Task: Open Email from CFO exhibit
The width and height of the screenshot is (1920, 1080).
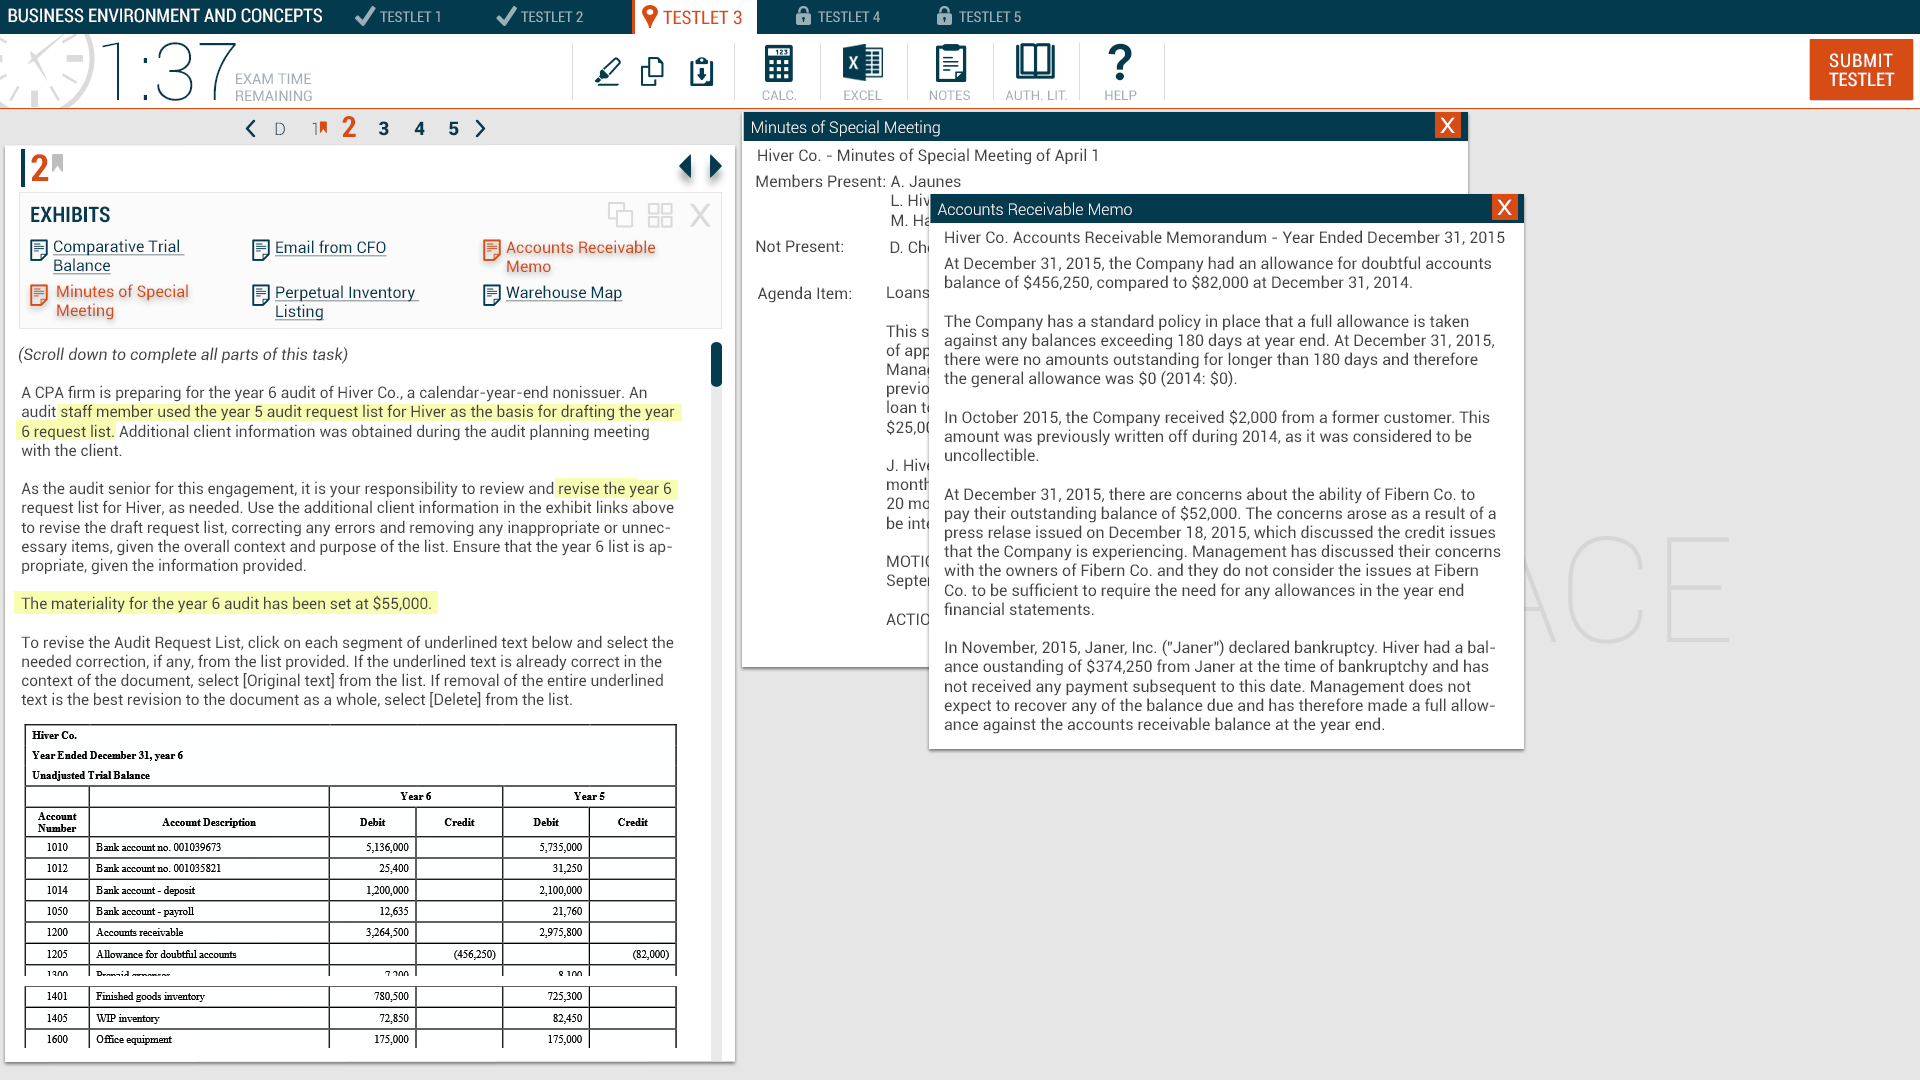Action: pos(330,247)
